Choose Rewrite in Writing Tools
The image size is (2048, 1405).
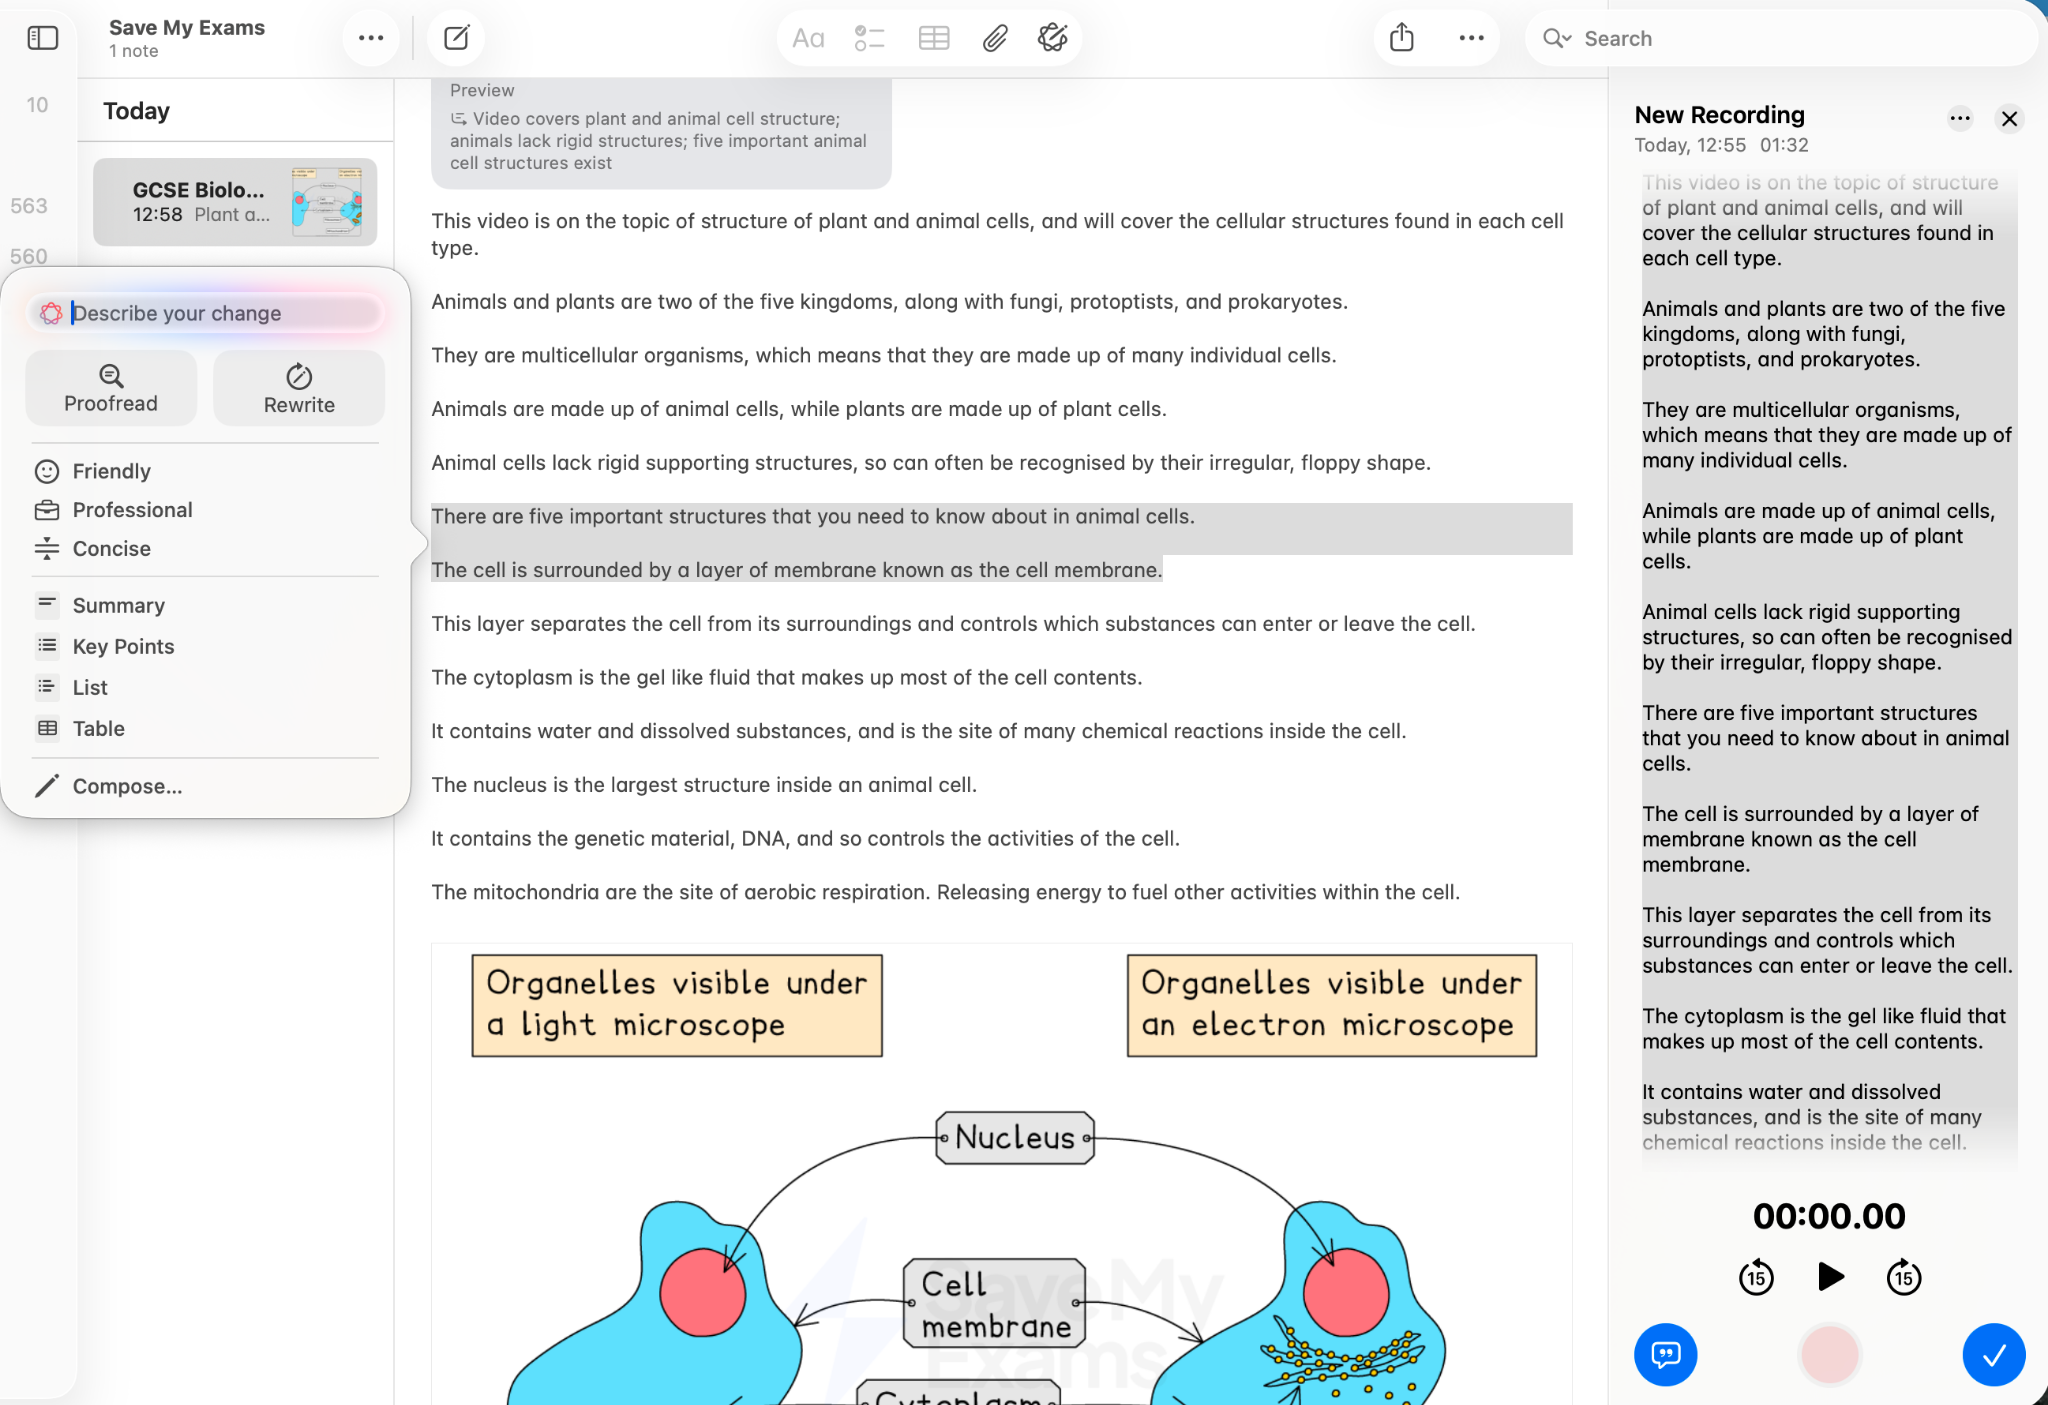(x=299, y=388)
